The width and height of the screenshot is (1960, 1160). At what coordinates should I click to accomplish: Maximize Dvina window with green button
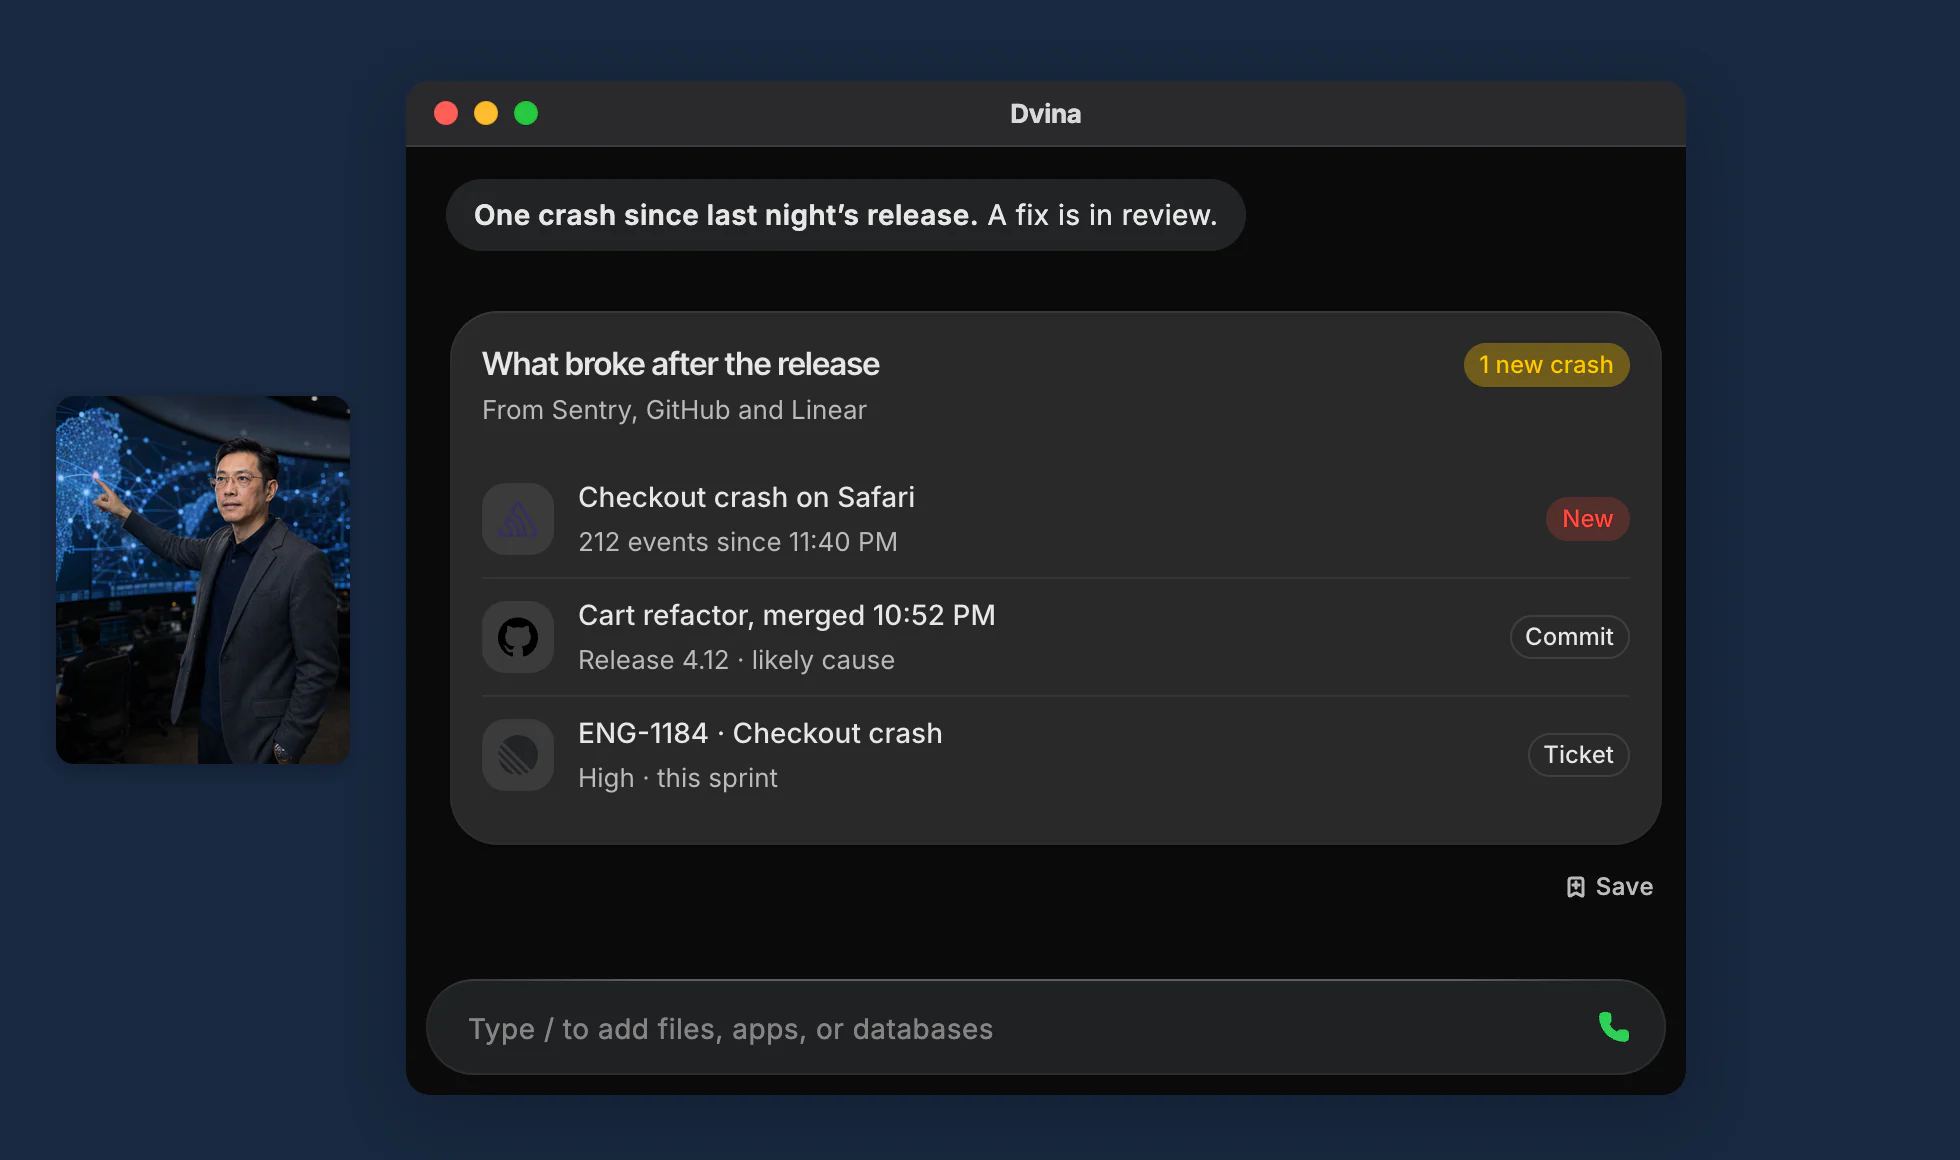[526, 113]
